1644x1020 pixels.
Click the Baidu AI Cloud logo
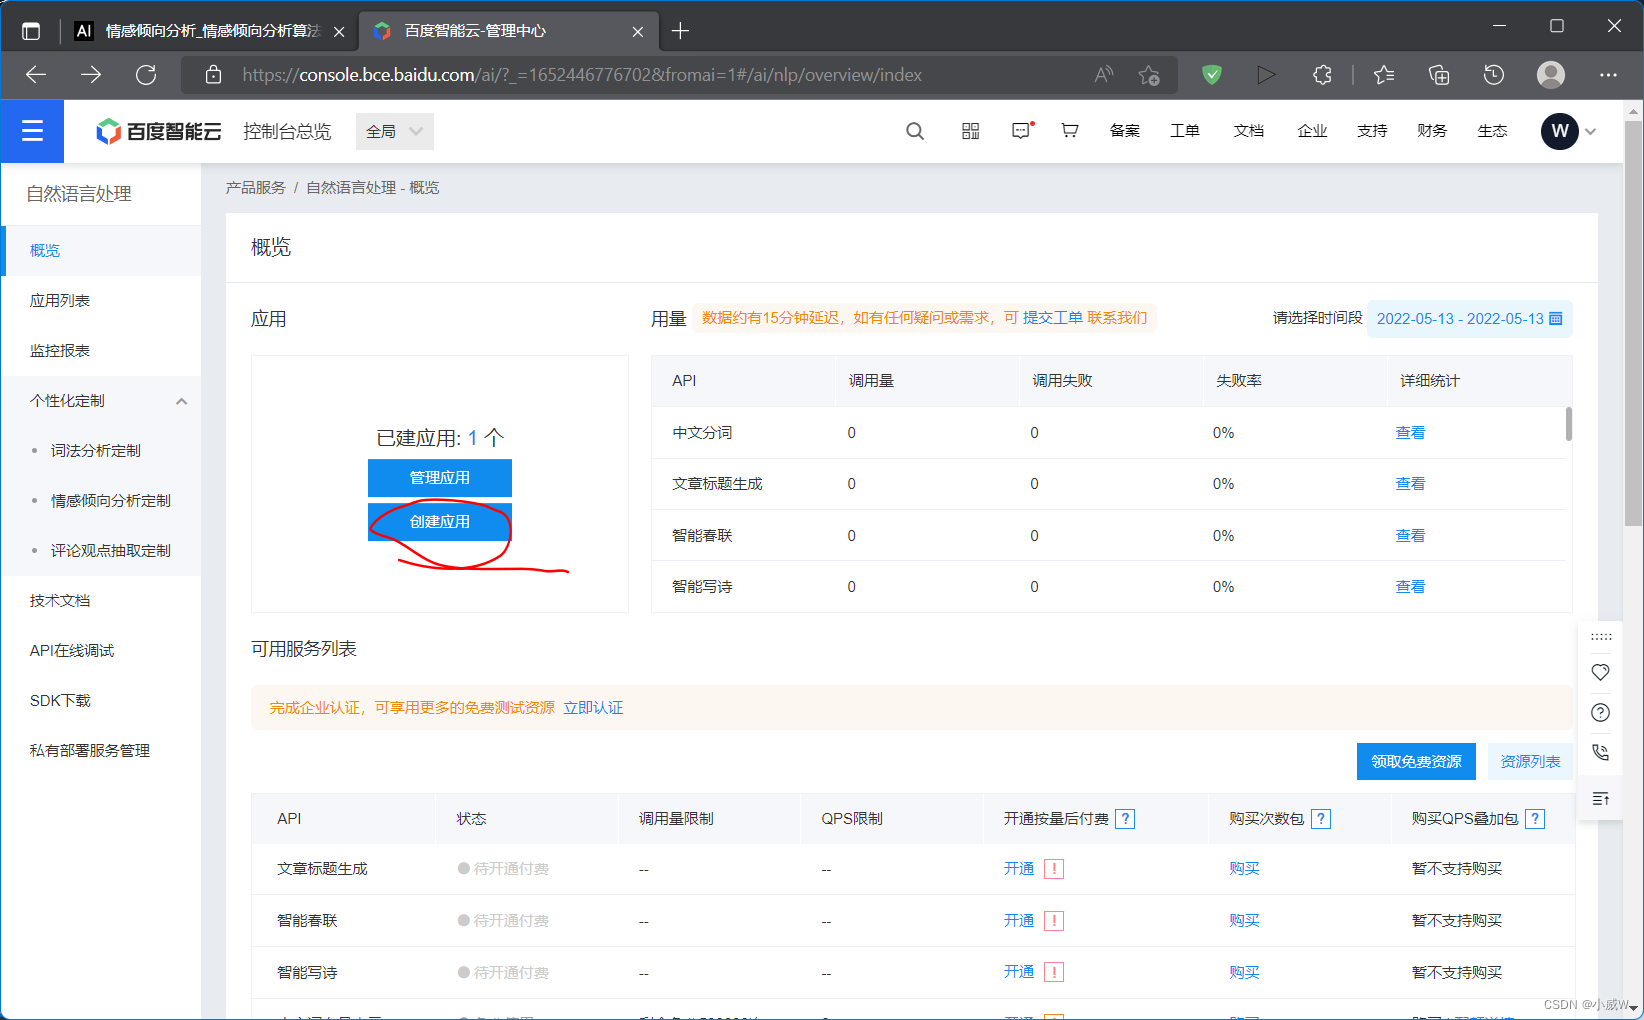point(159,131)
